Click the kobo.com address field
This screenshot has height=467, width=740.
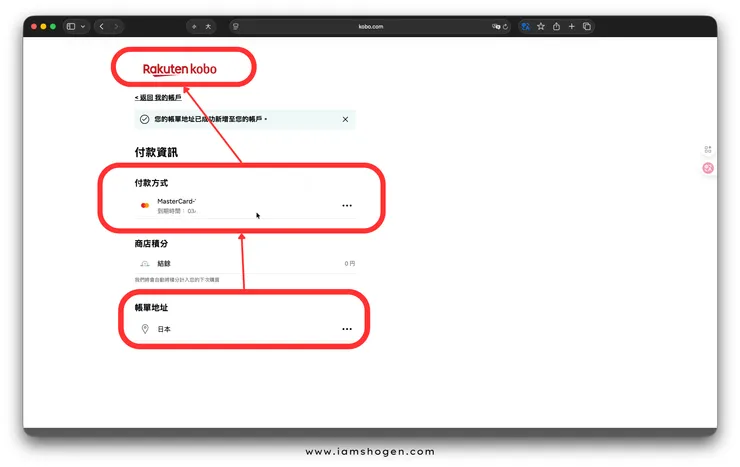tap(370, 26)
